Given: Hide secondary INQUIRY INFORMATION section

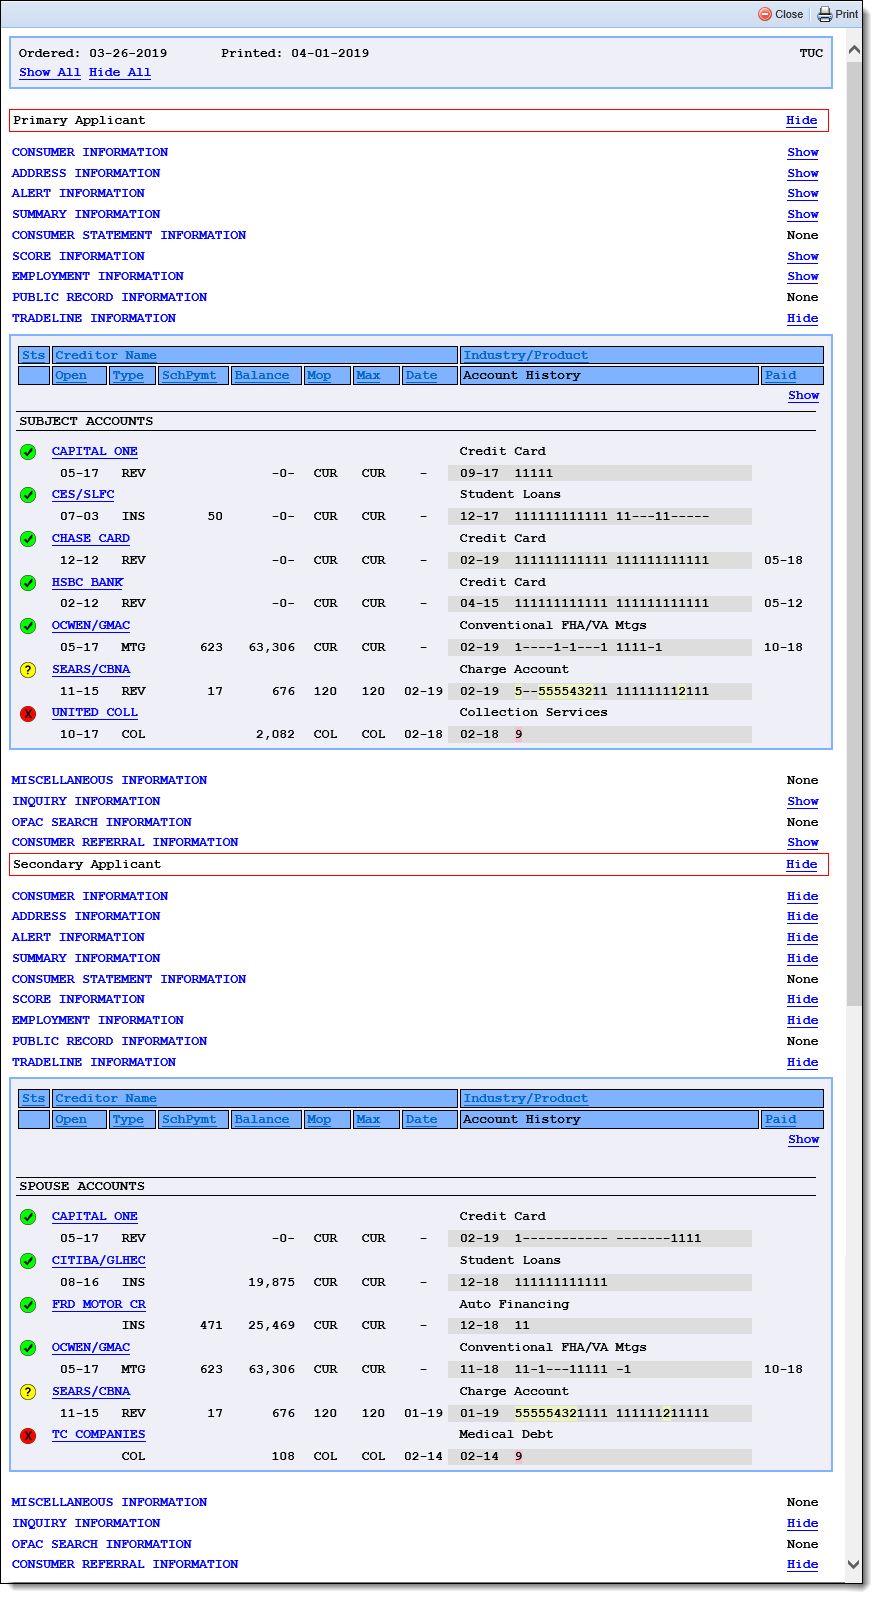Looking at the screenshot, I should 803,1523.
